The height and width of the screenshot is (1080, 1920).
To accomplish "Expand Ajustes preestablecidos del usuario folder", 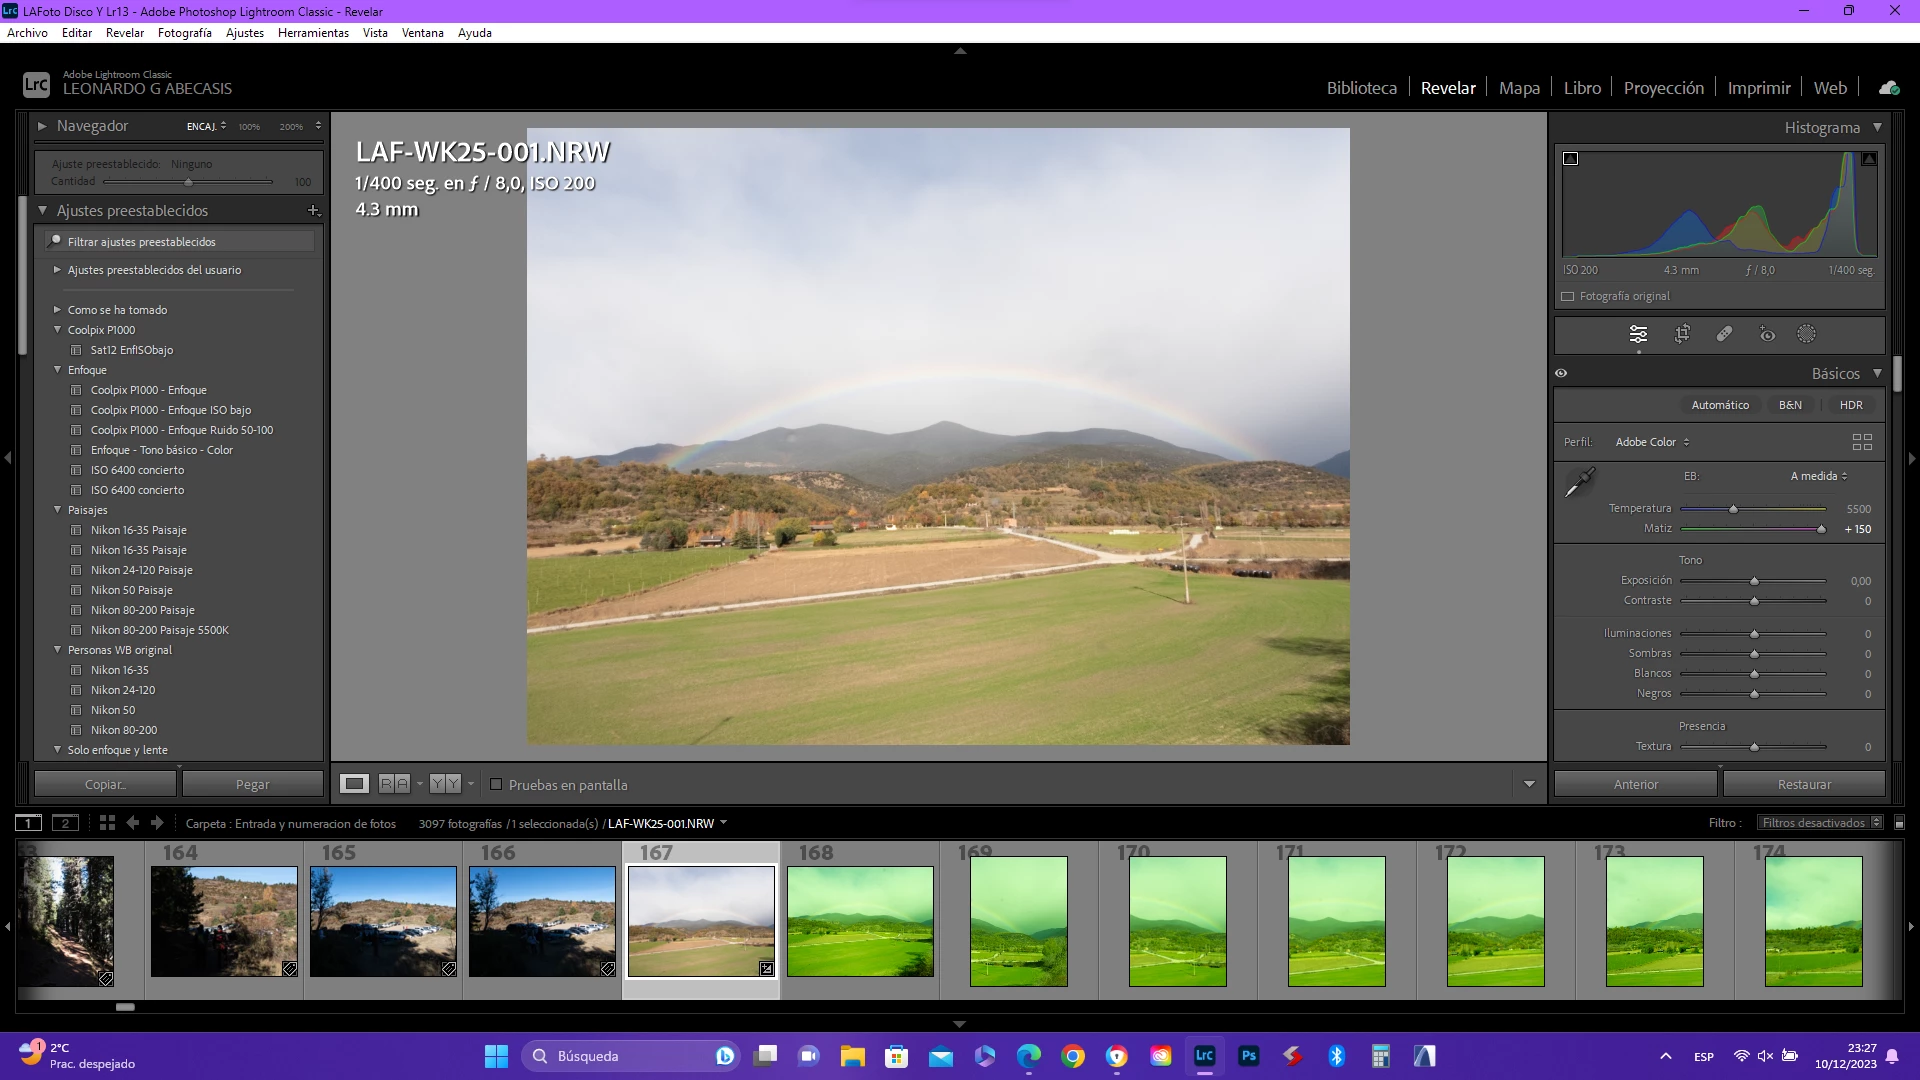I will pos(57,270).
